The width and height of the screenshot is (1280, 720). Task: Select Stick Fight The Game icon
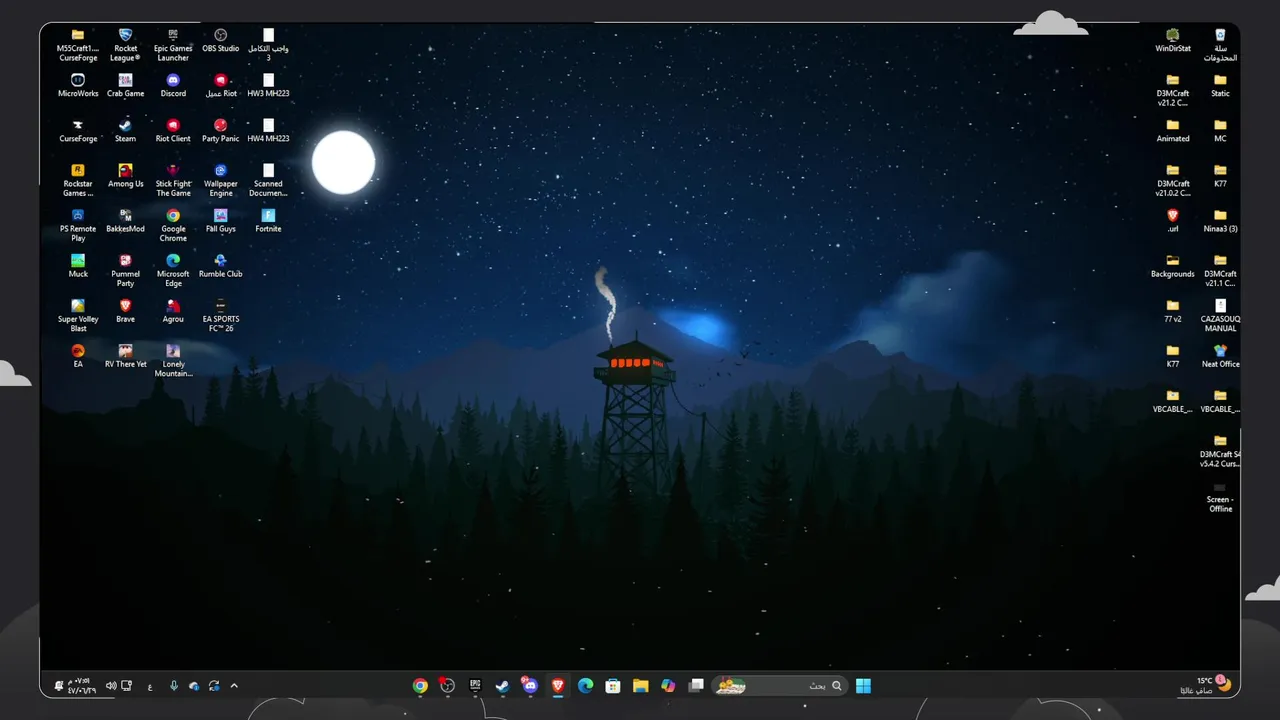(x=173, y=181)
